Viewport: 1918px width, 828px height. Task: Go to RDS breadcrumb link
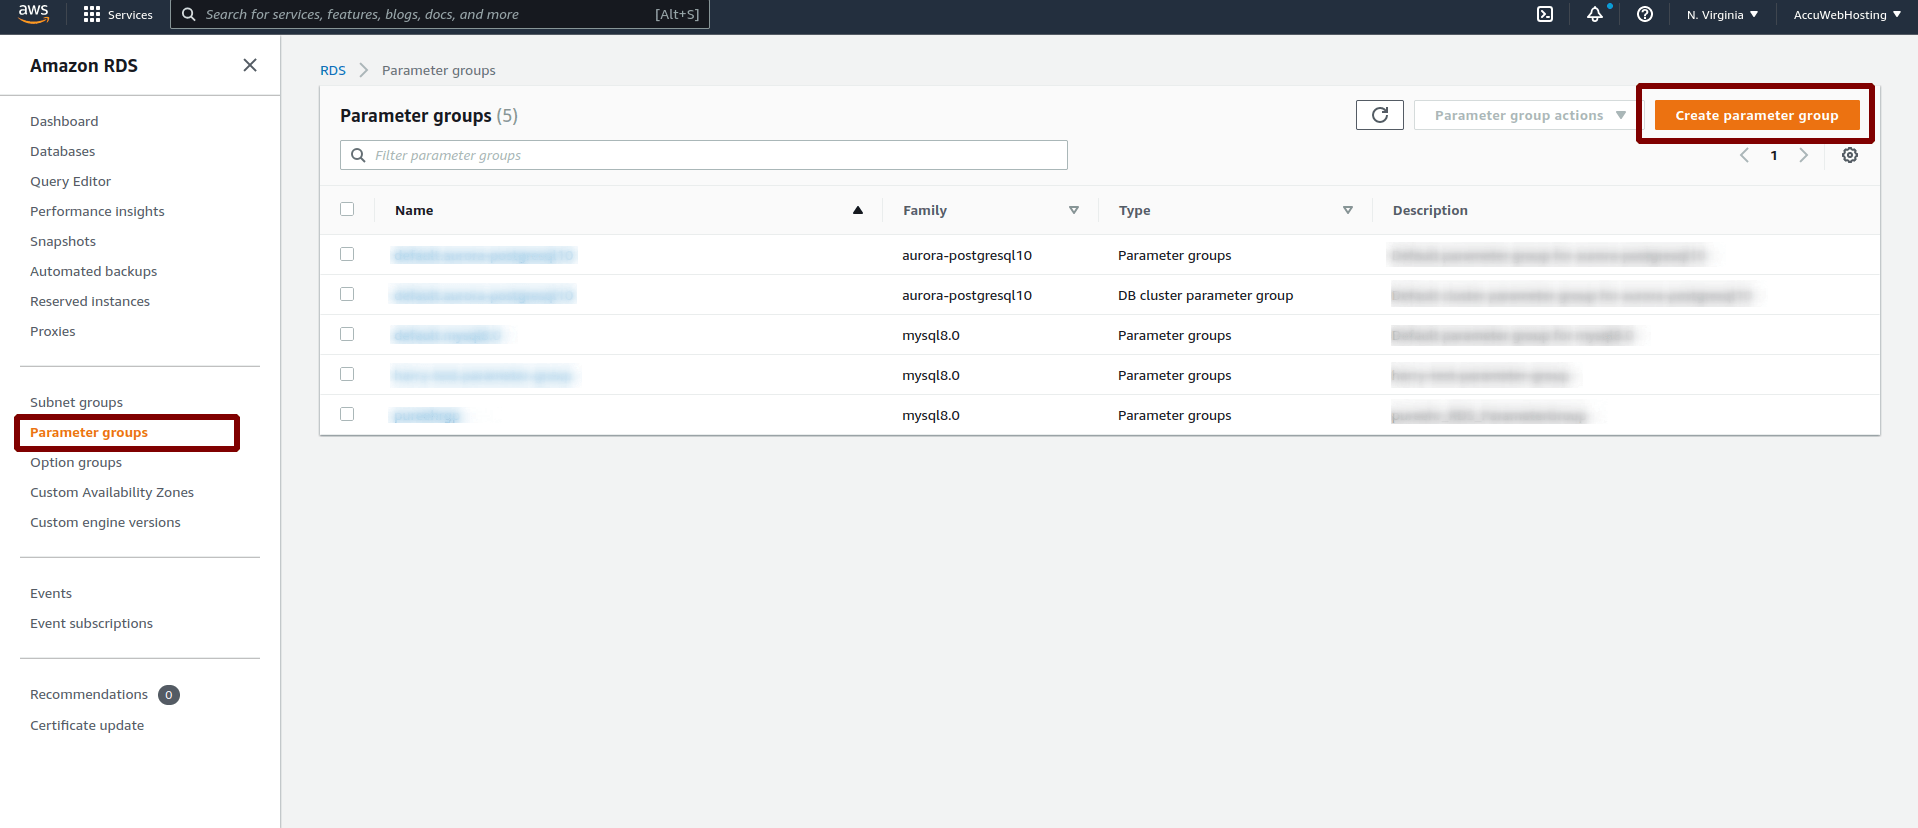coord(333,70)
